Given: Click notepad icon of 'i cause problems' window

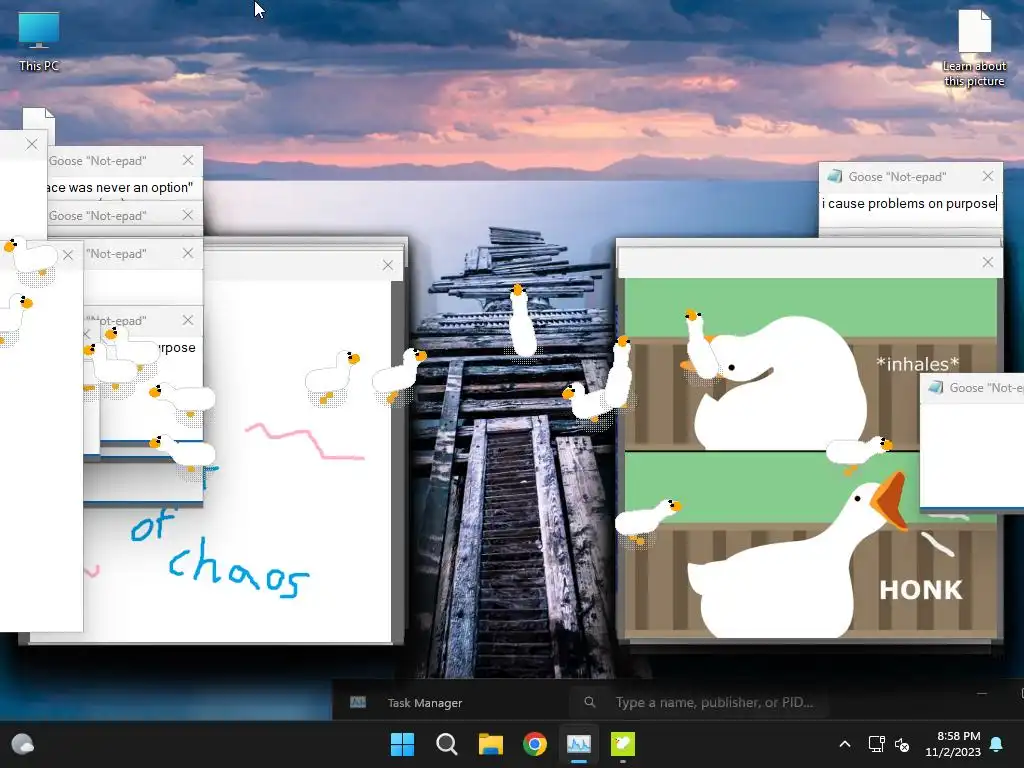Looking at the screenshot, I should (834, 176).
